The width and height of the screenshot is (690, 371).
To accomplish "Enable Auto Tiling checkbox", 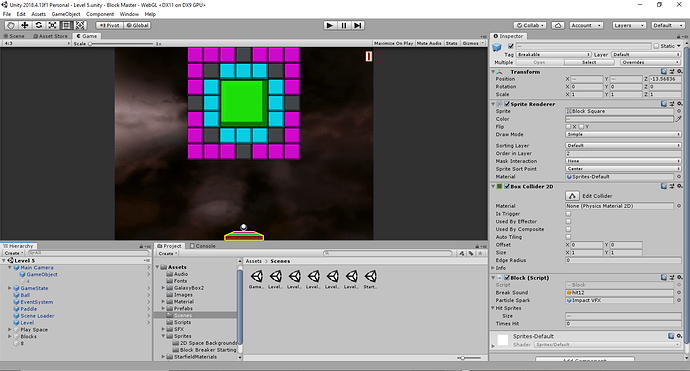I will coord(568,237).
